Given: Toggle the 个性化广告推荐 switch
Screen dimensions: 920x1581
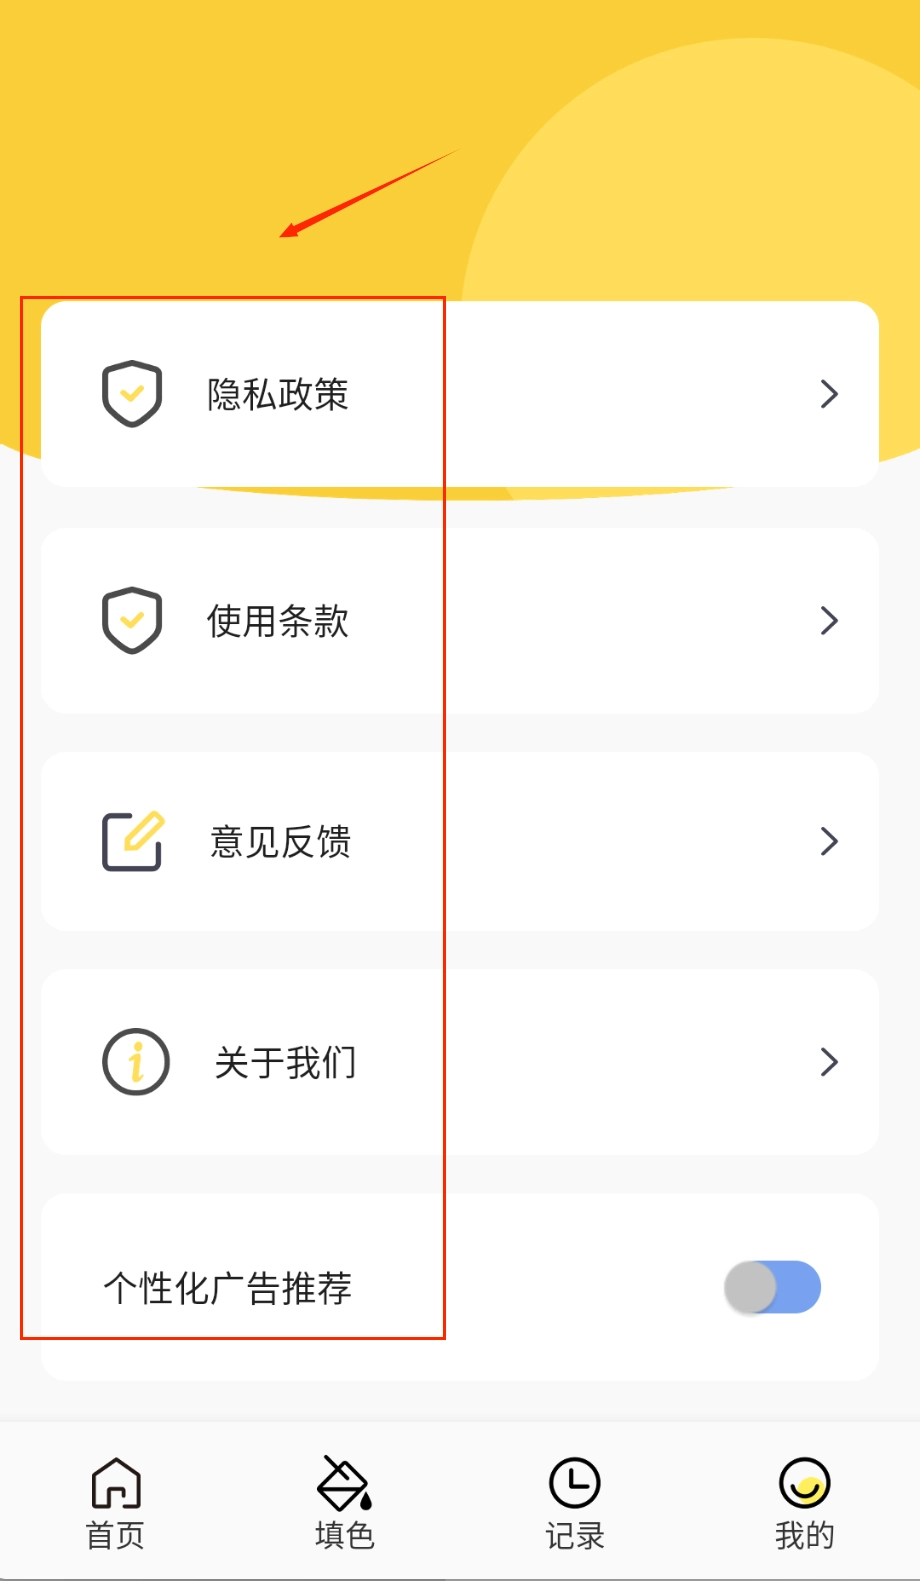Looking at the screenshot, I should pos(773,1288).
